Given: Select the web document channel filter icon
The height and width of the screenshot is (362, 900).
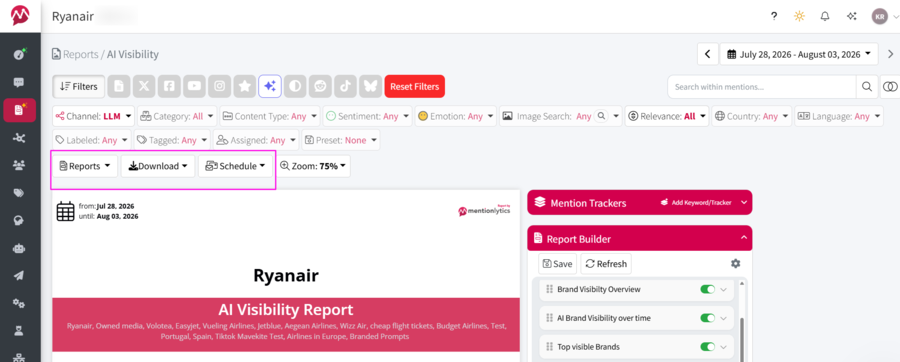Looking at the screenshot, I should point(119,86).
